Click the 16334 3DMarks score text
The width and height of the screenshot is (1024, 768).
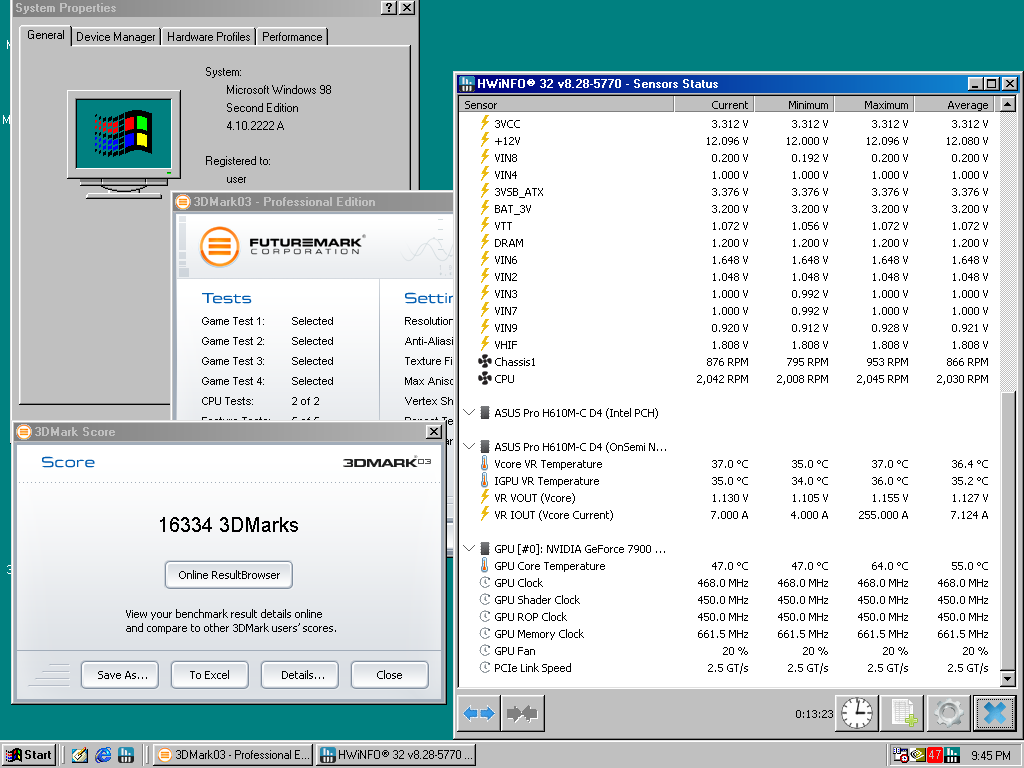pos(229,525)
